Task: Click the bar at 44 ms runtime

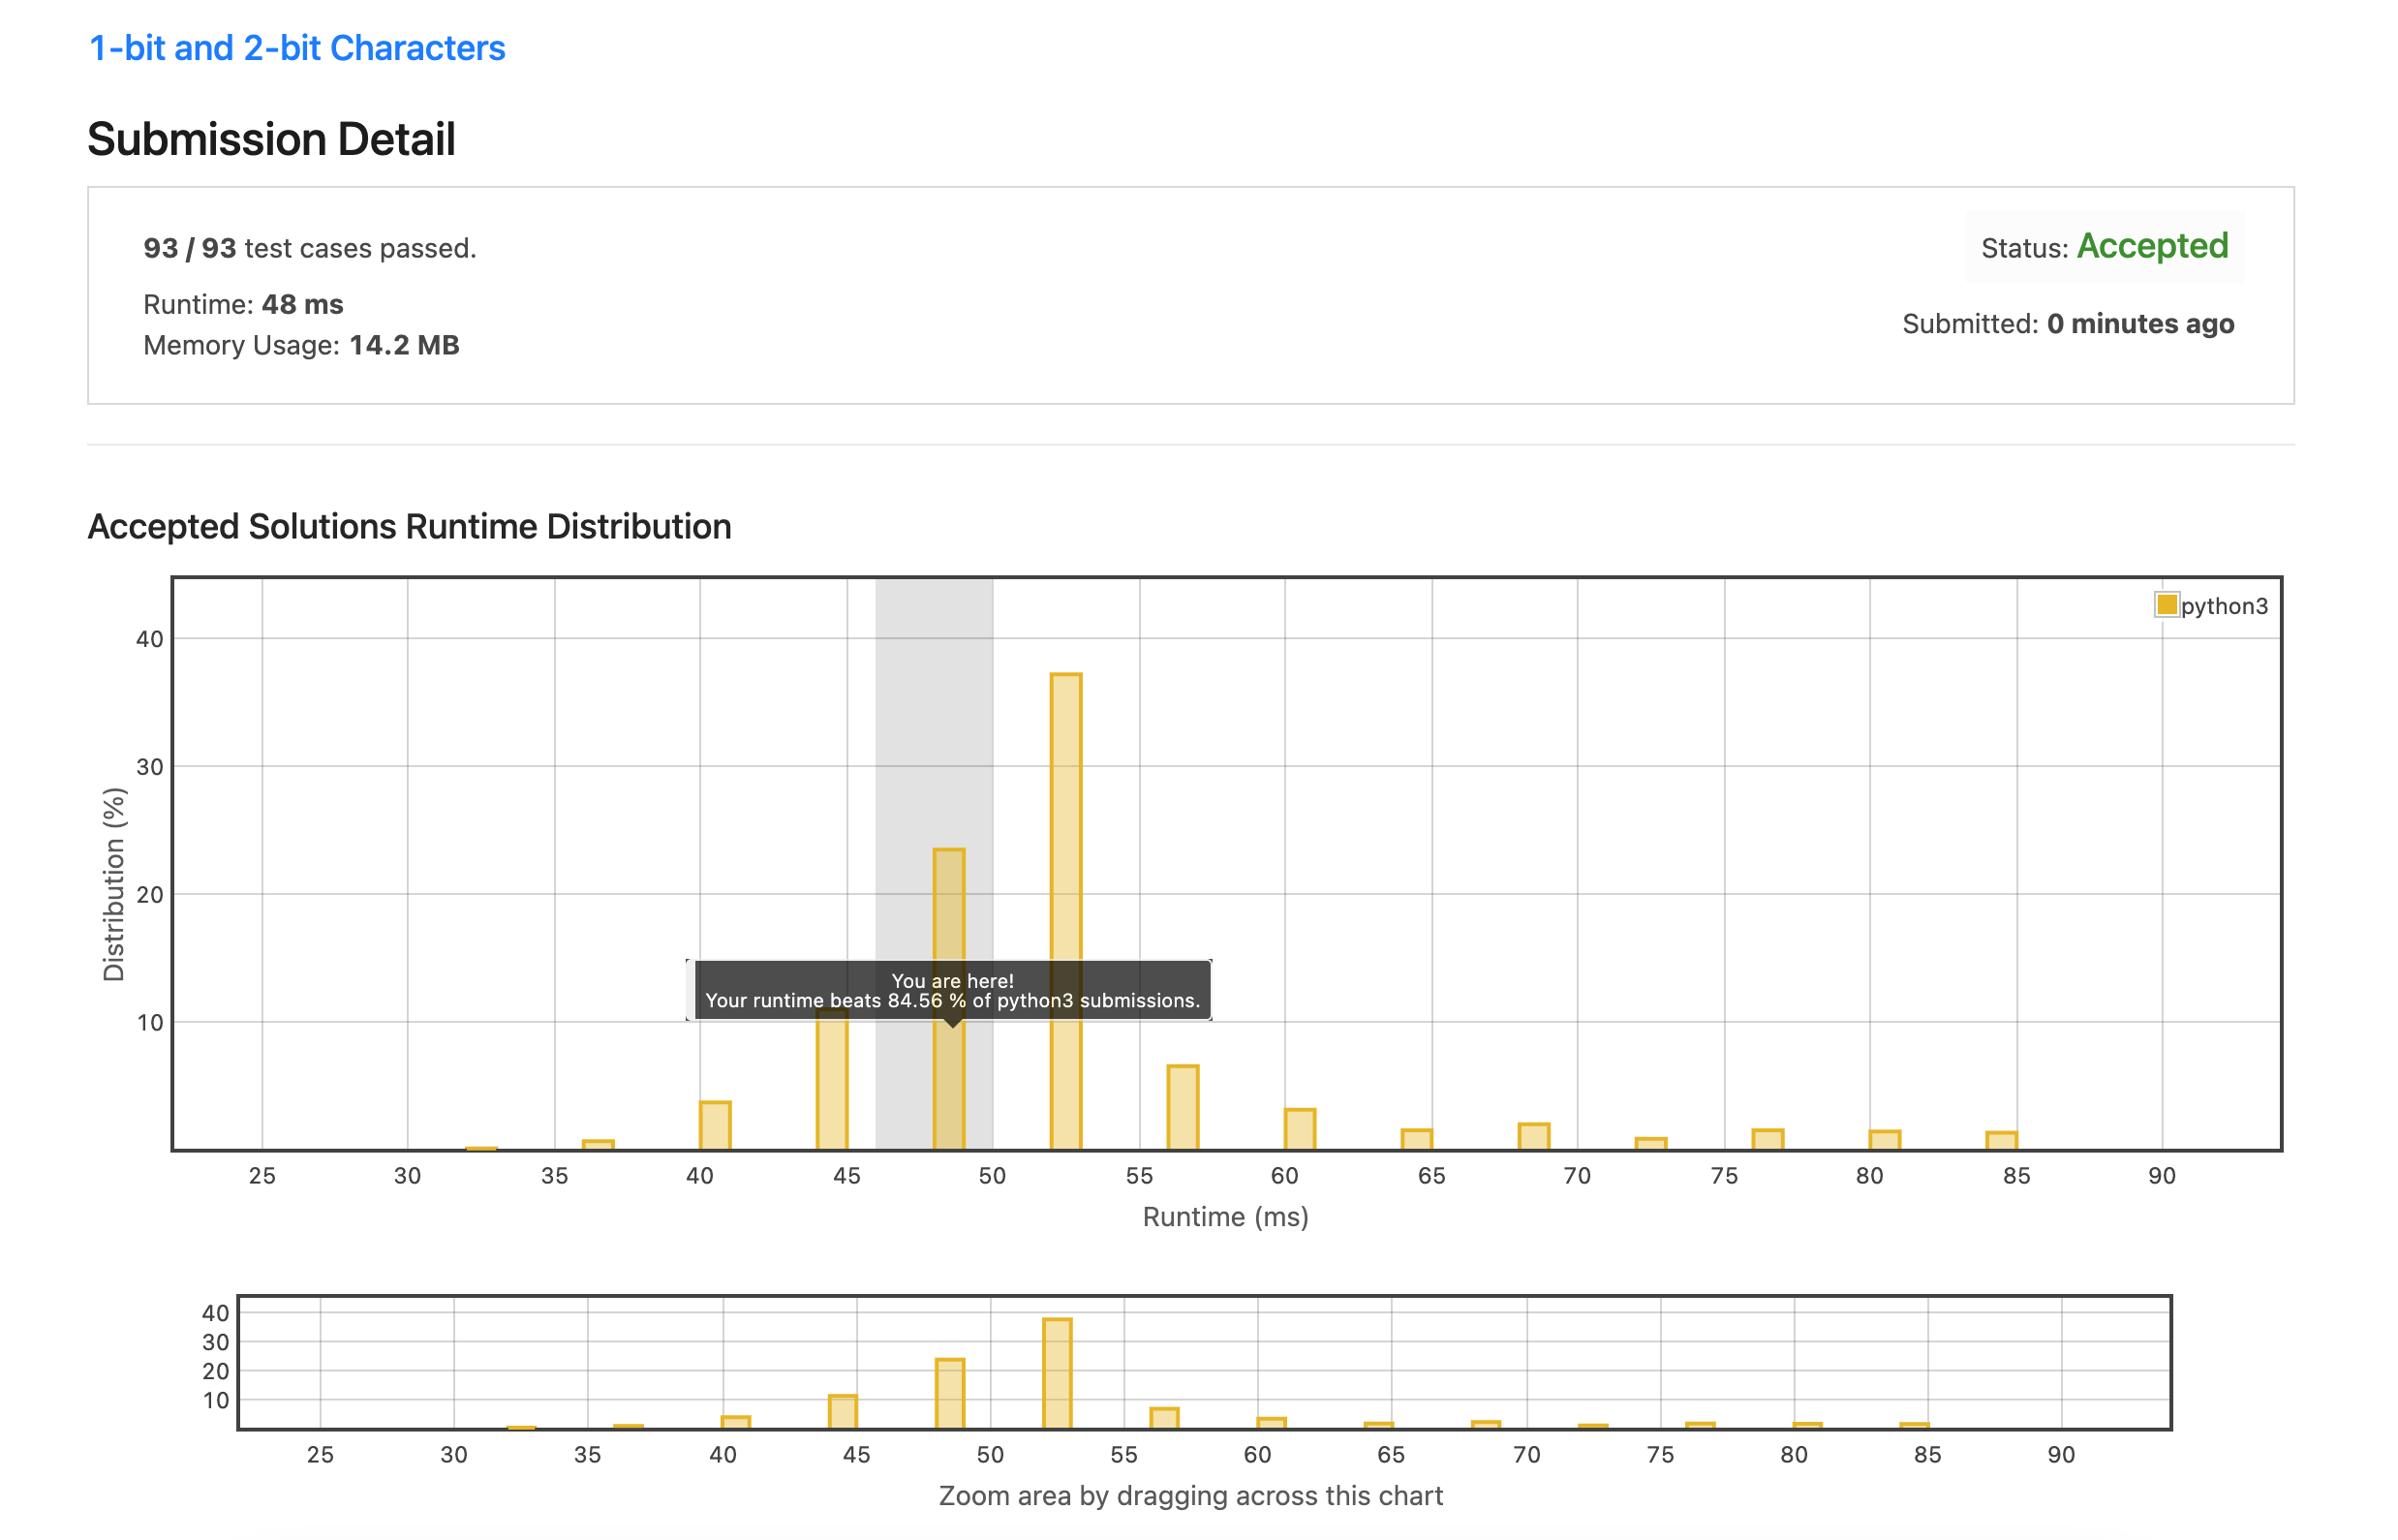Action: pos(832,1090)
